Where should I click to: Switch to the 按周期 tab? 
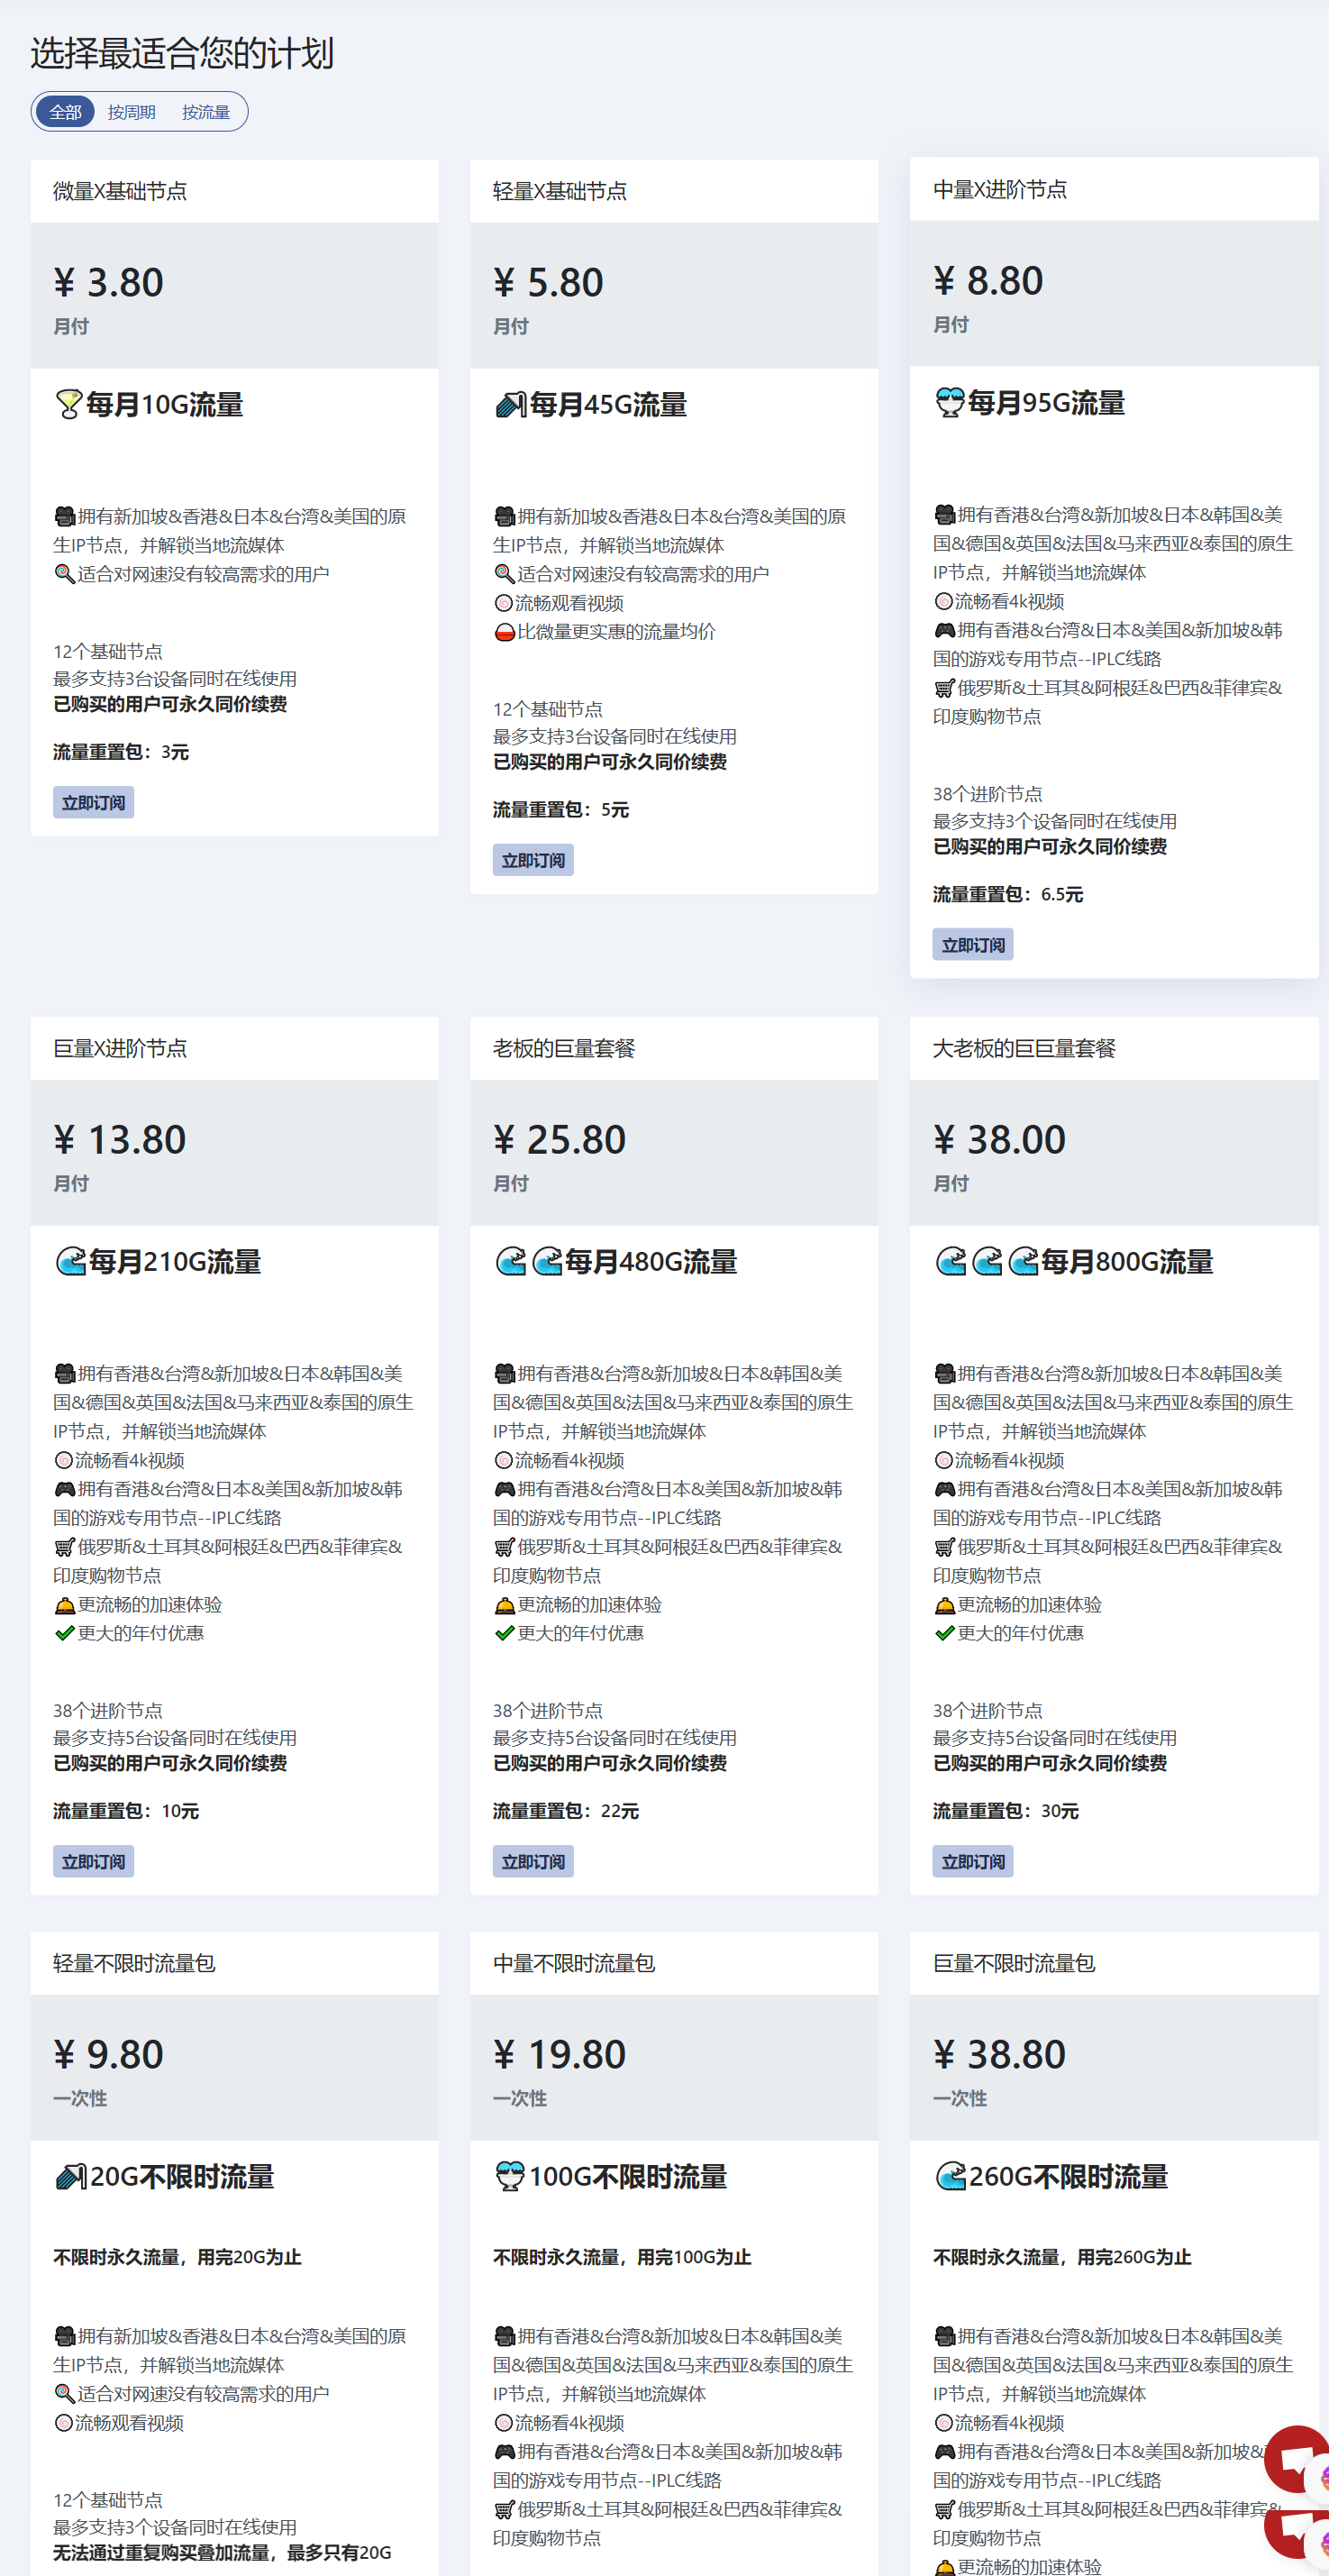[131, 112]
